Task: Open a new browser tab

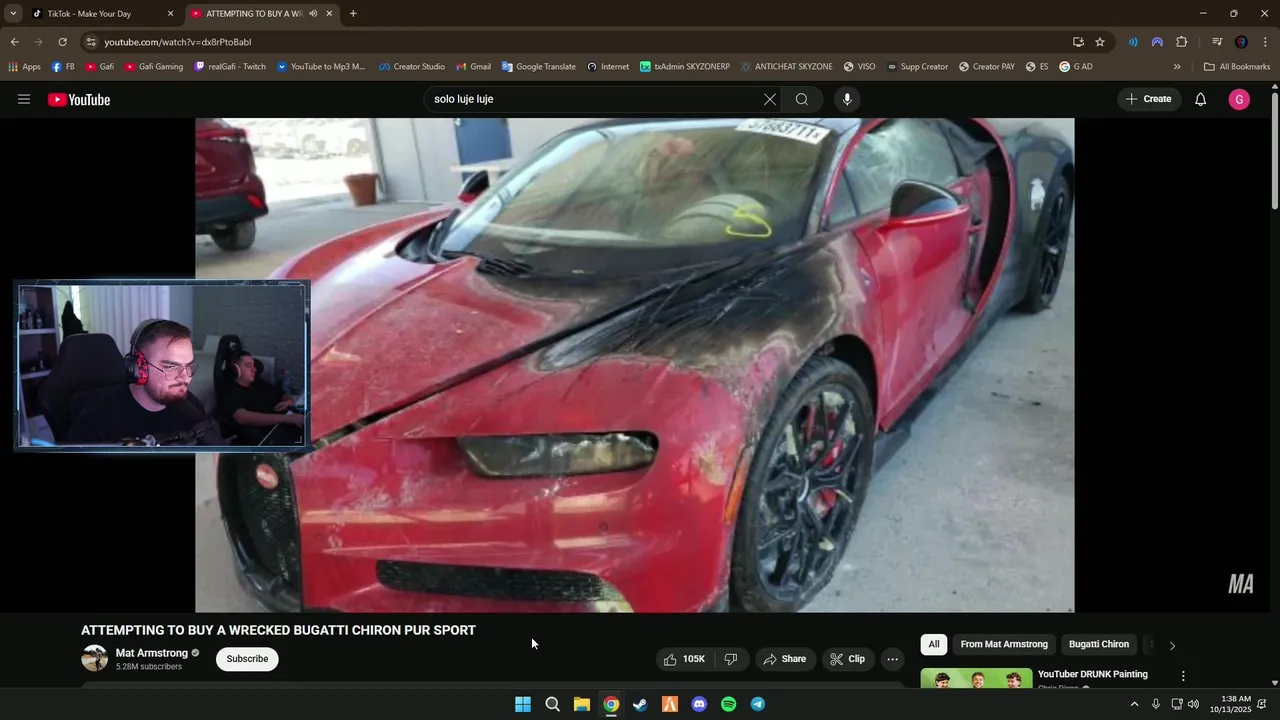Action: click(x=353, y=14)
